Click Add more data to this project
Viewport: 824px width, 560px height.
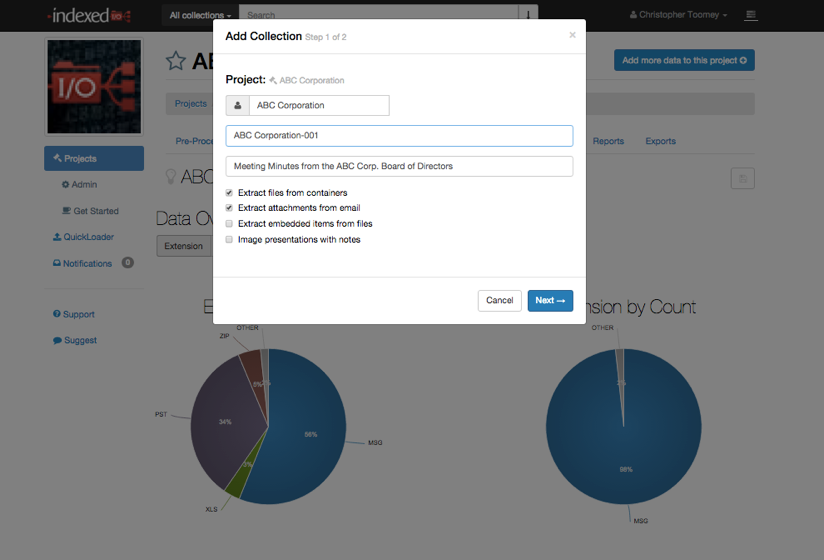pyautogui.click(x=684, y=60)
